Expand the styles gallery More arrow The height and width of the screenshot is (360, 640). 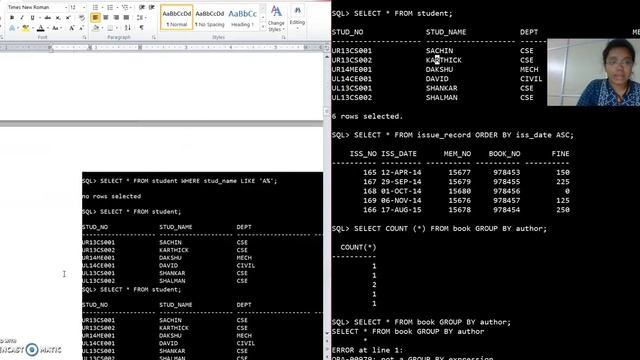(x=263, y=27)
